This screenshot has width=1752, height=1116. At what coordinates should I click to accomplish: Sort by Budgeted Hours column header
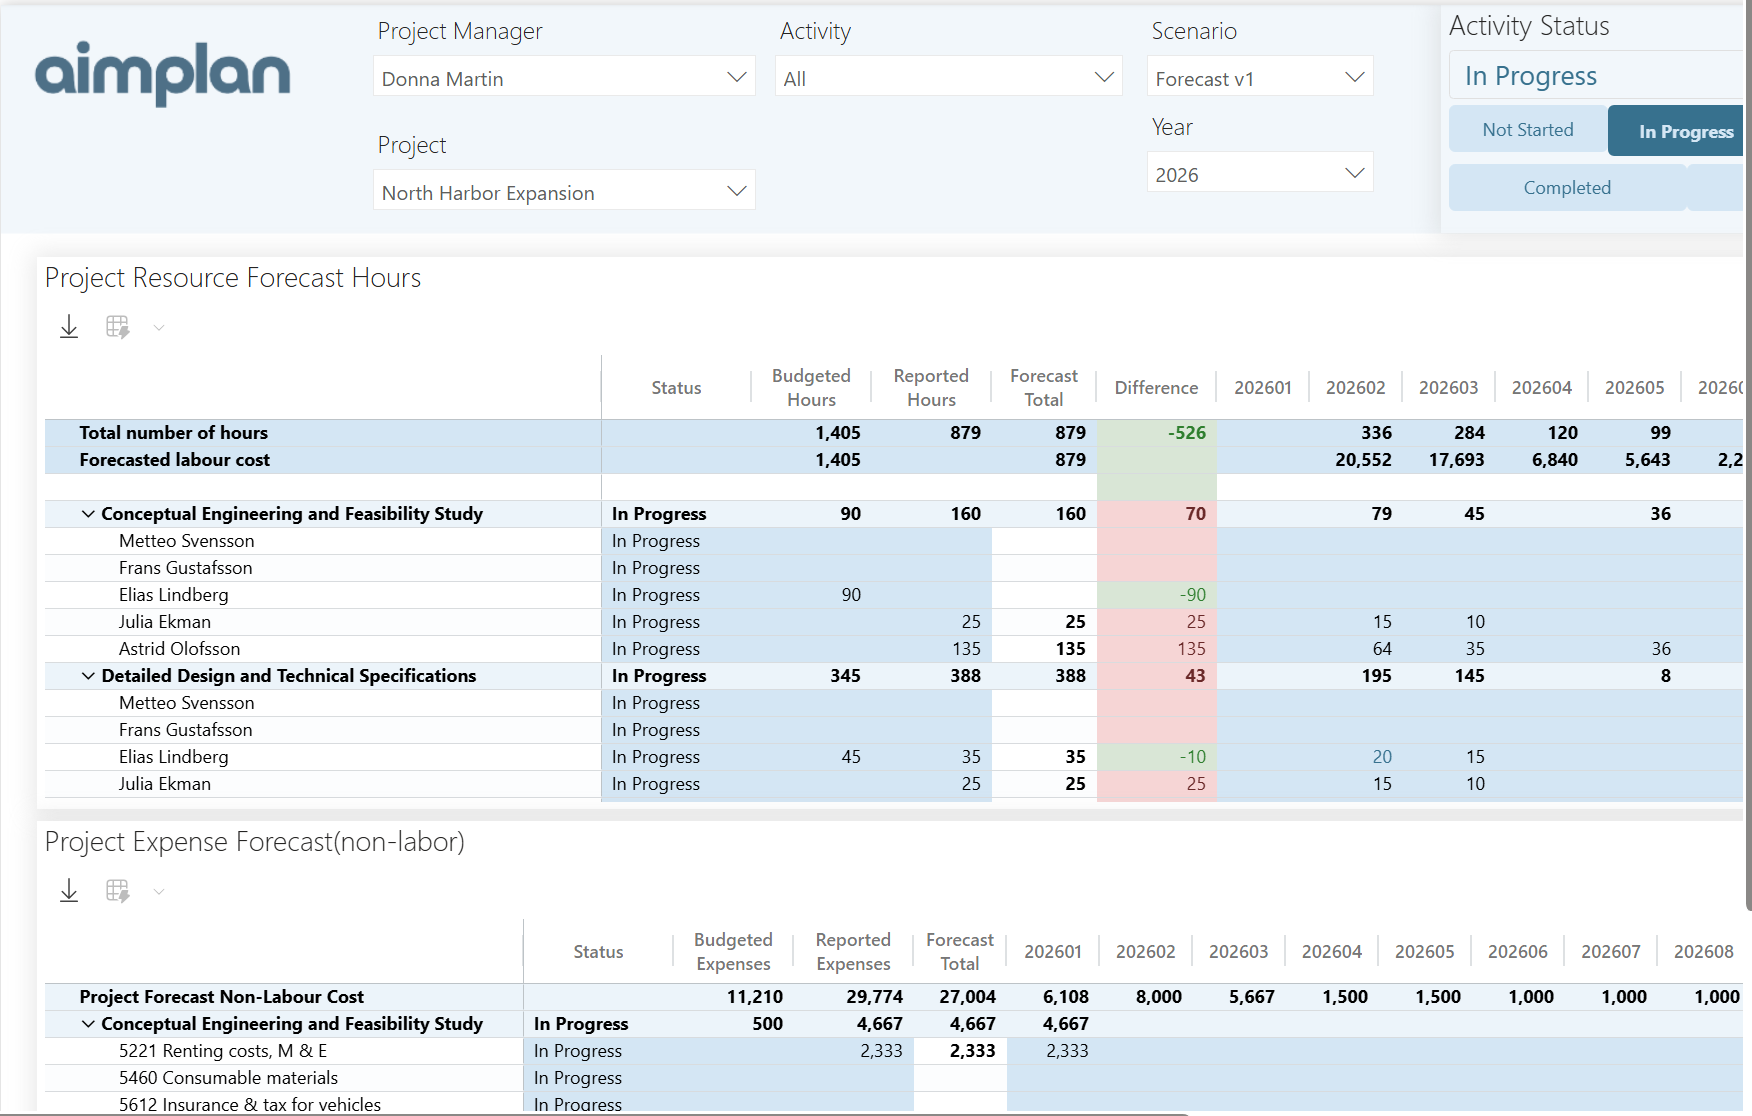click(x=811, y=388)
